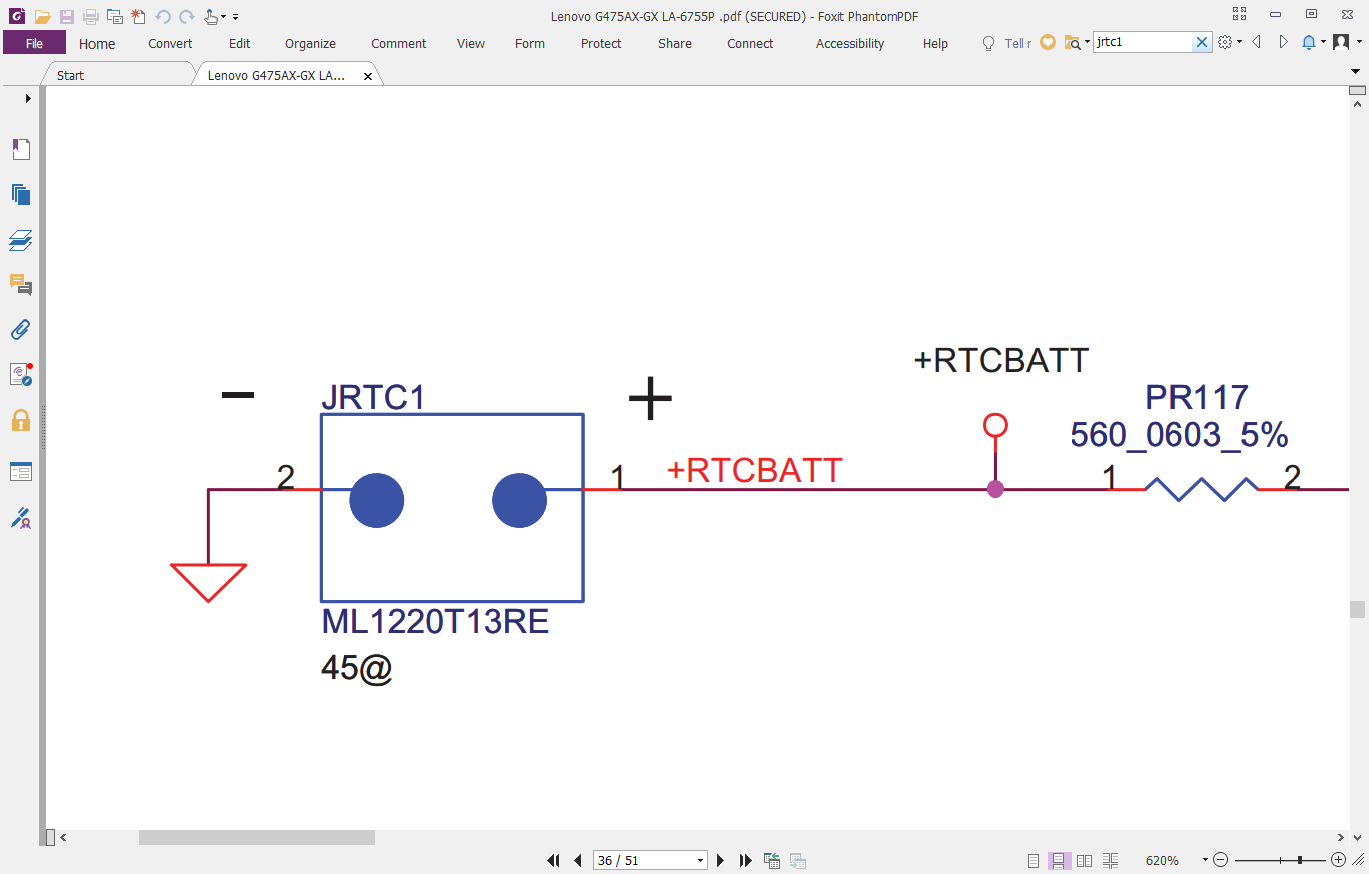This screenshot has height=874, width=1369.
Task: Open the Organize ribbon tab
Action: click(x=310, y=44)
